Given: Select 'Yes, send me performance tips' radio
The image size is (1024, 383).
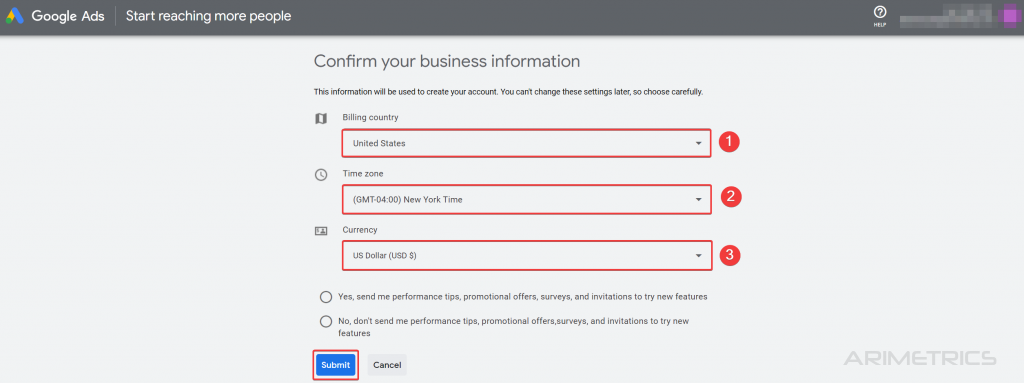Looking at the screenshot, I should click(x=326, y=297).
